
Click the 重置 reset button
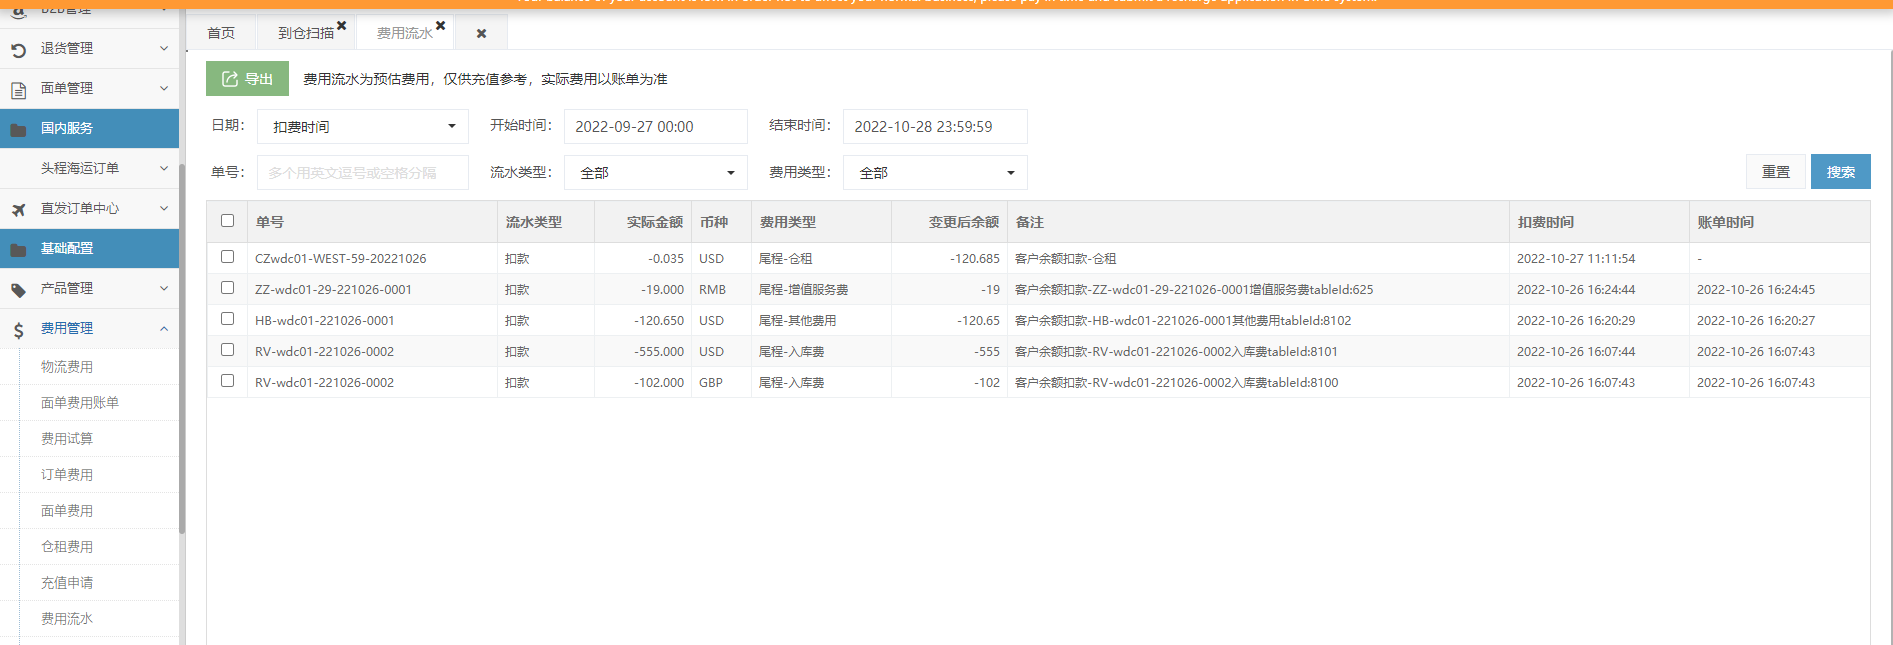tap(1776, 172)
